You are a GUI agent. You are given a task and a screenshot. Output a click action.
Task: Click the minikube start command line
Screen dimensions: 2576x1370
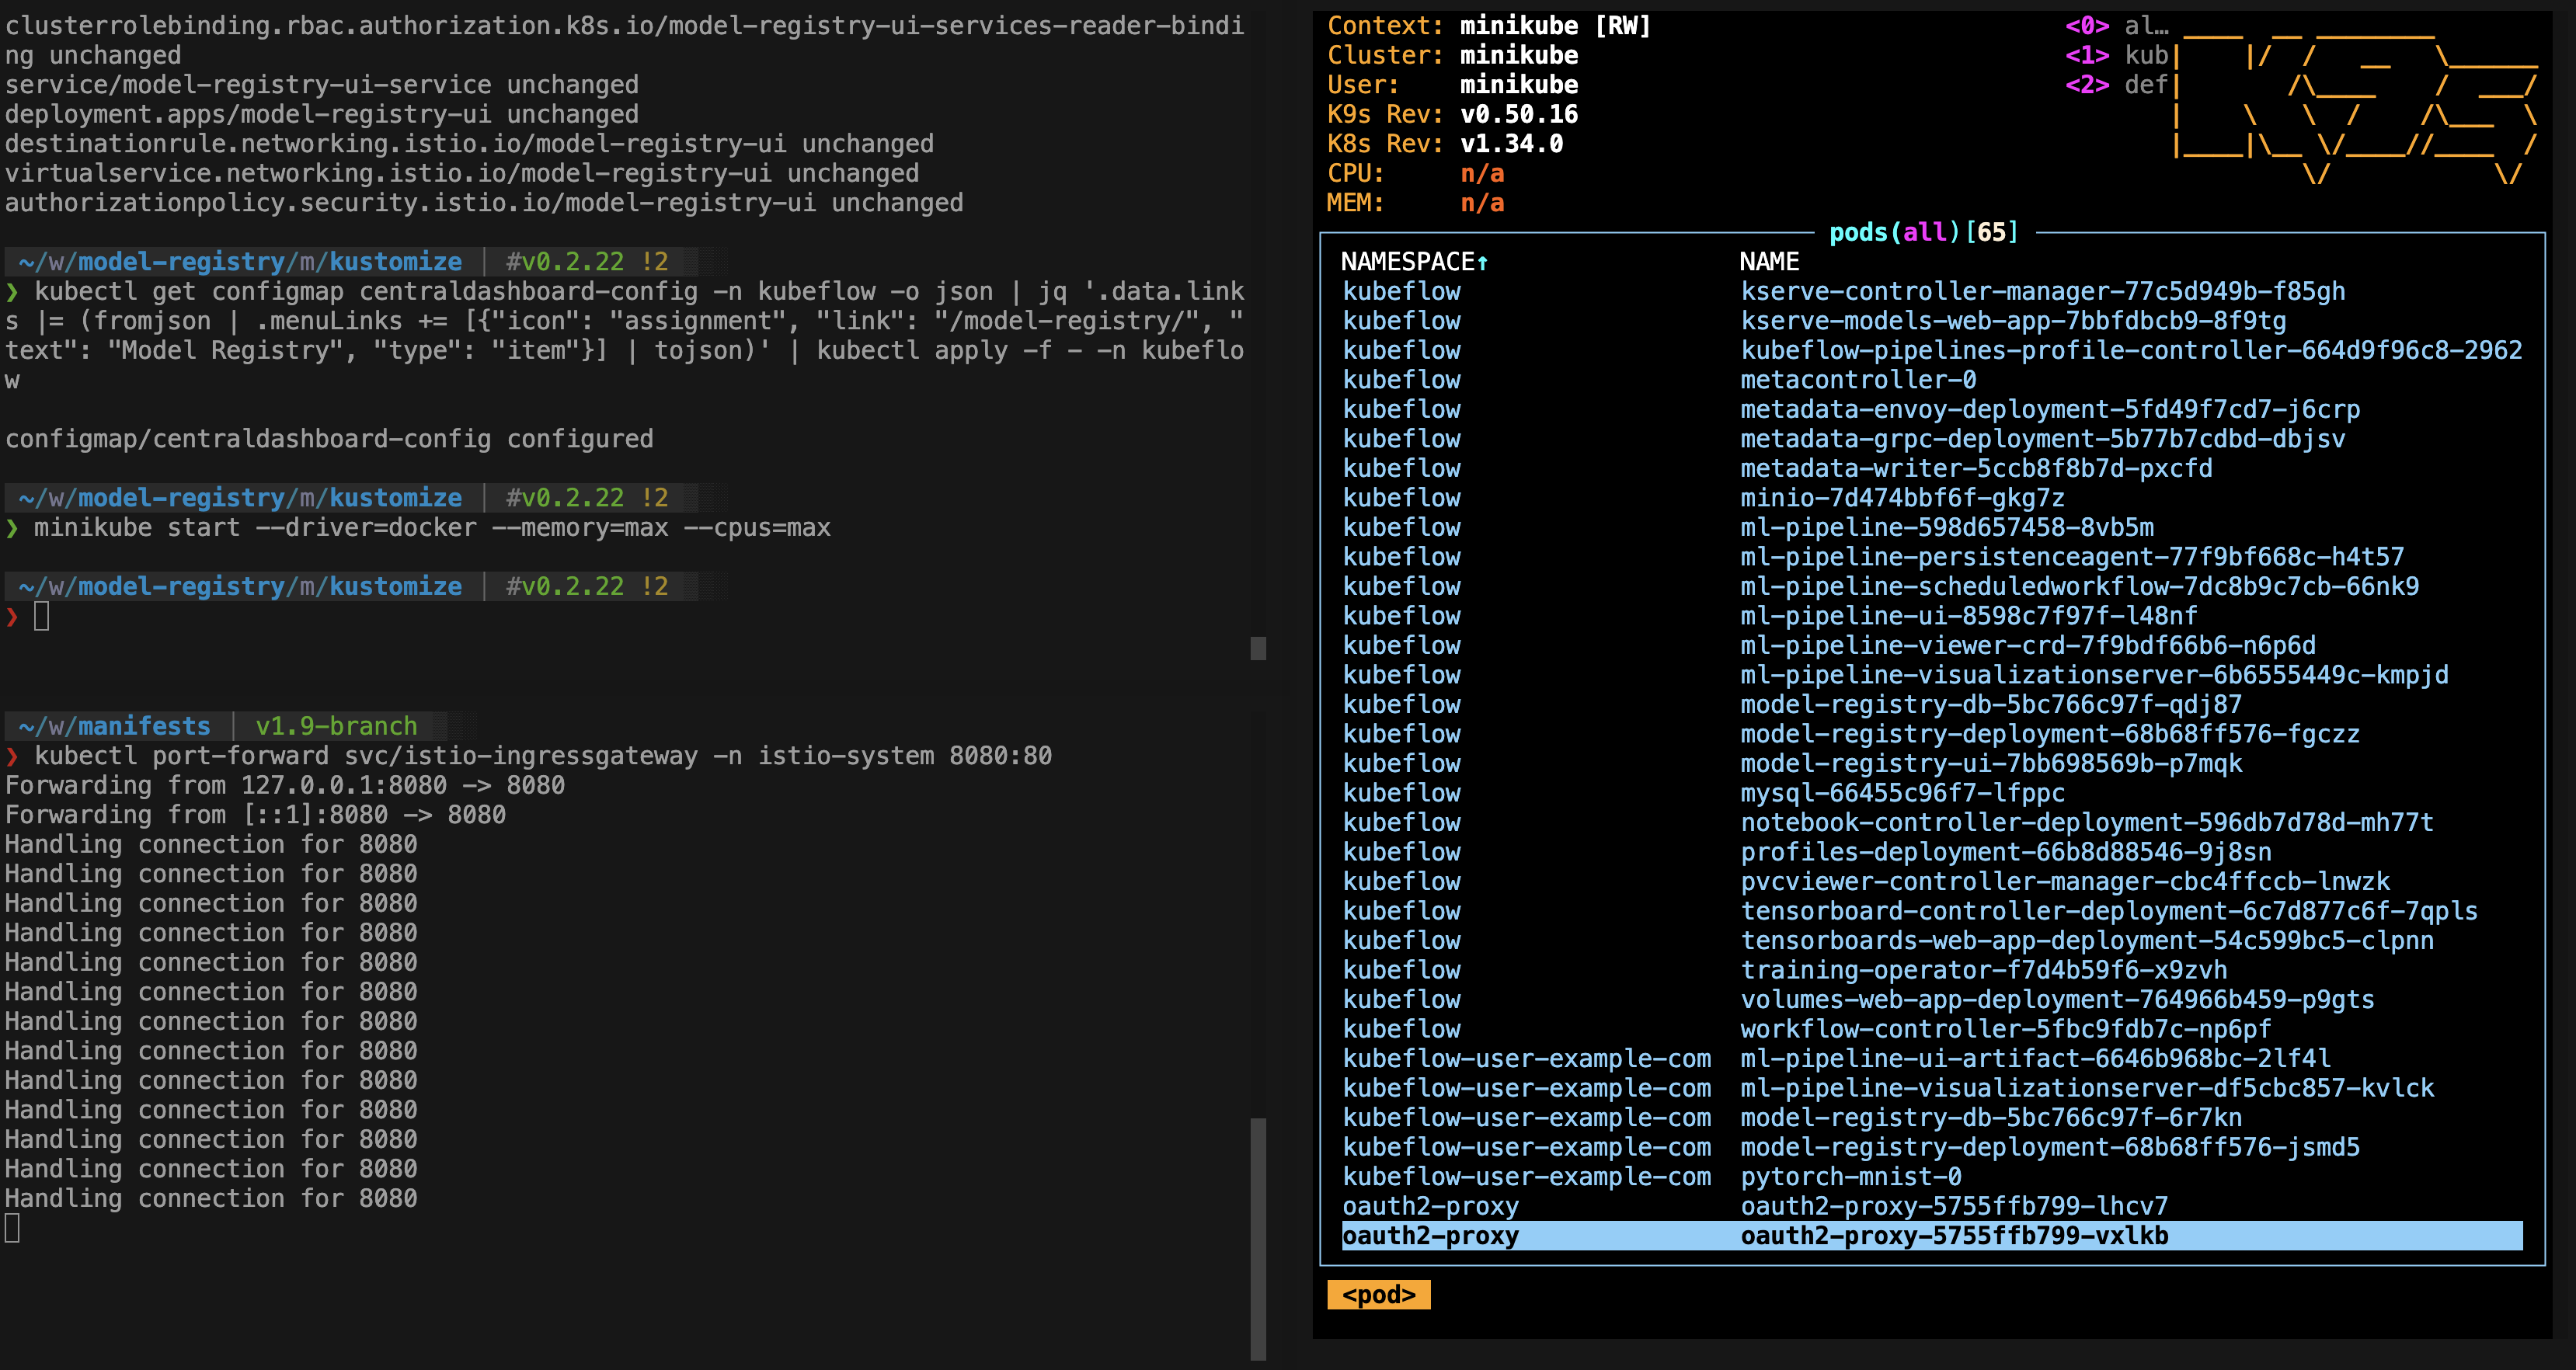point(432,528)
